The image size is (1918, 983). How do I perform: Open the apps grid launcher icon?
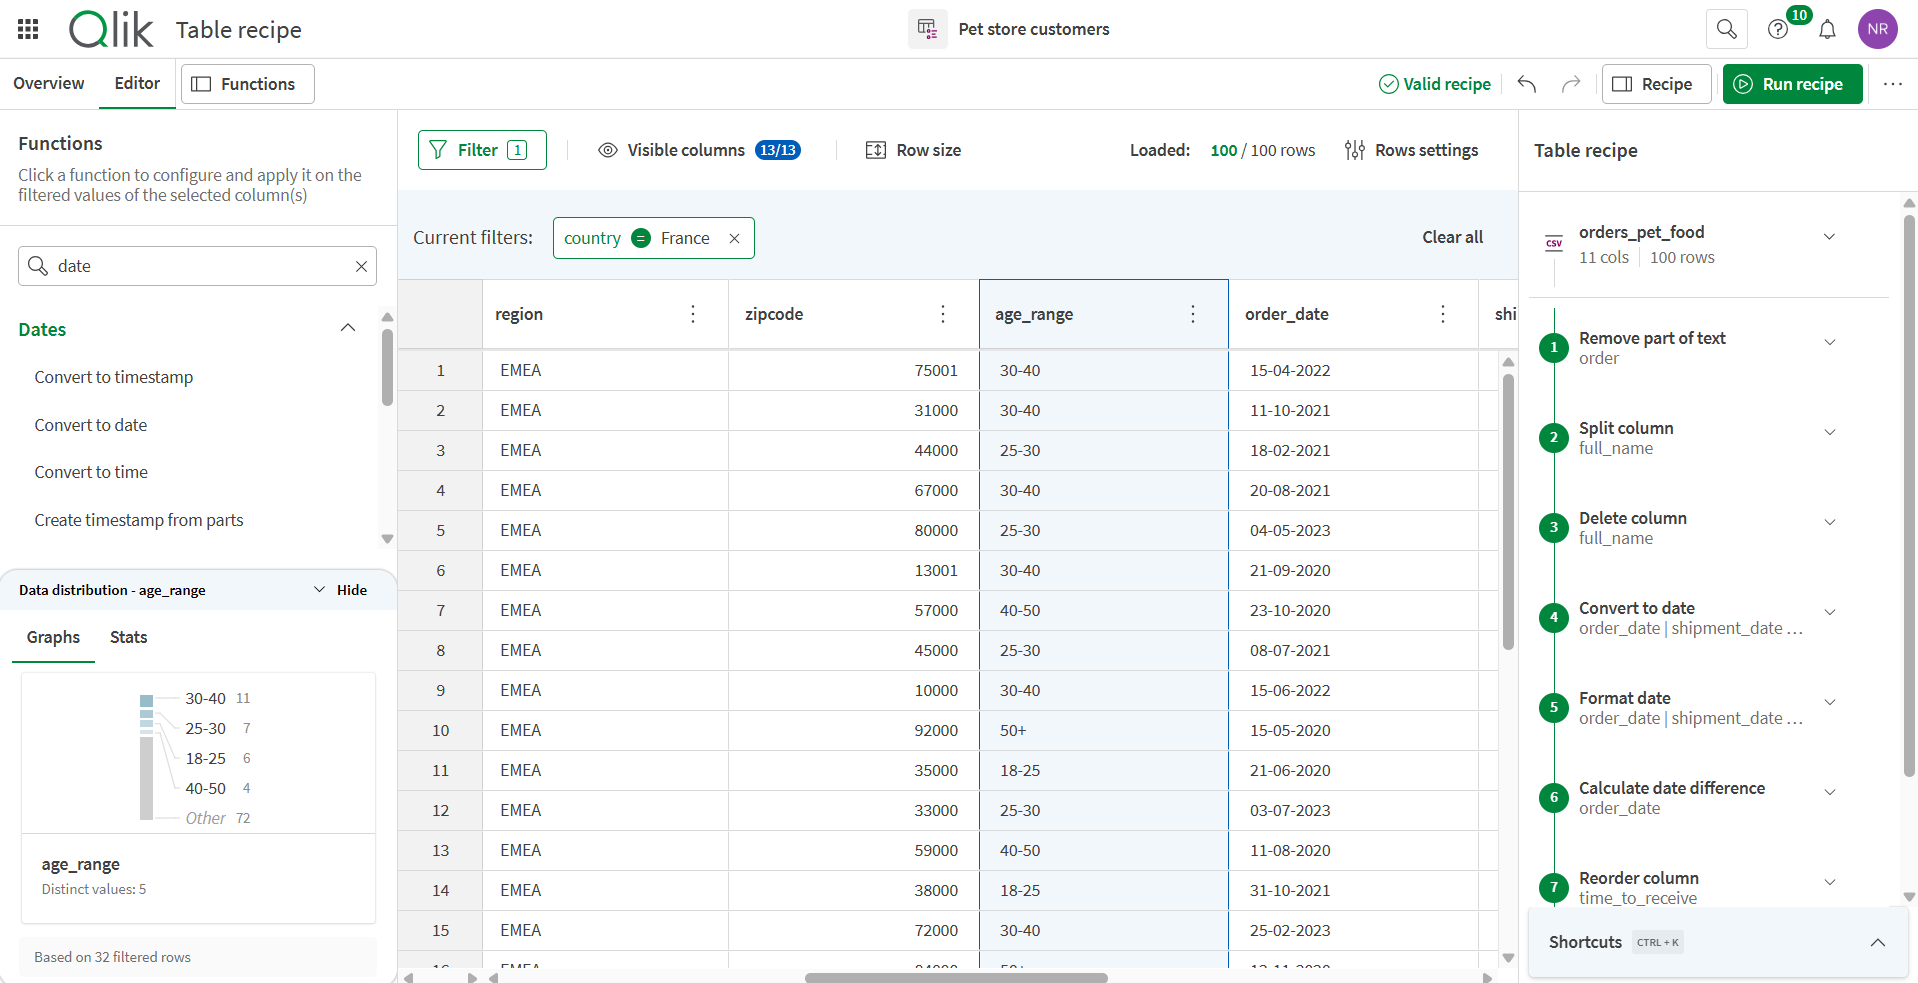pos(28,29)
